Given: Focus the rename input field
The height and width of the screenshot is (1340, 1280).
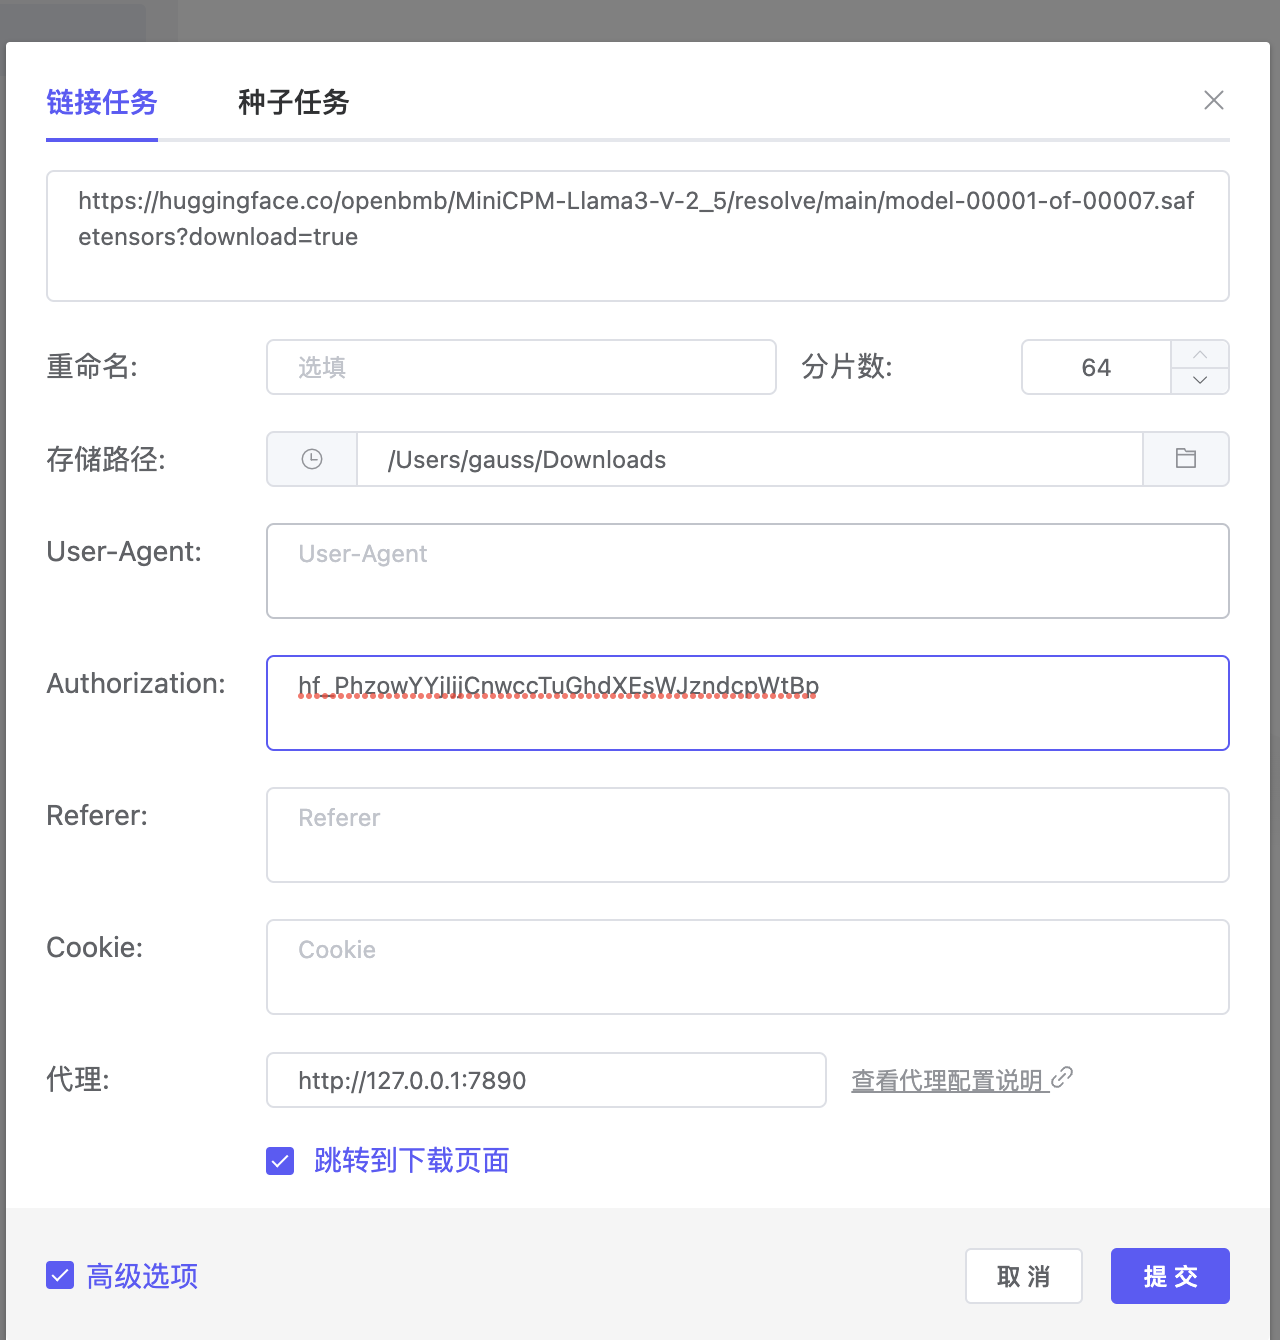Looking at the screenshot, I should [521, 367].
